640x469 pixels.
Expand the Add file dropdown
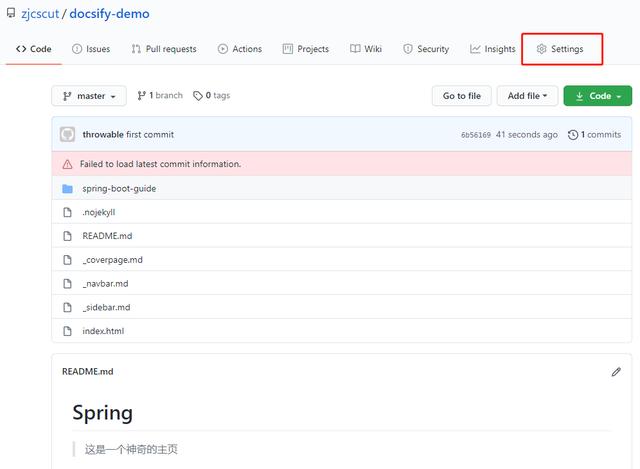(x=527, y=96)
